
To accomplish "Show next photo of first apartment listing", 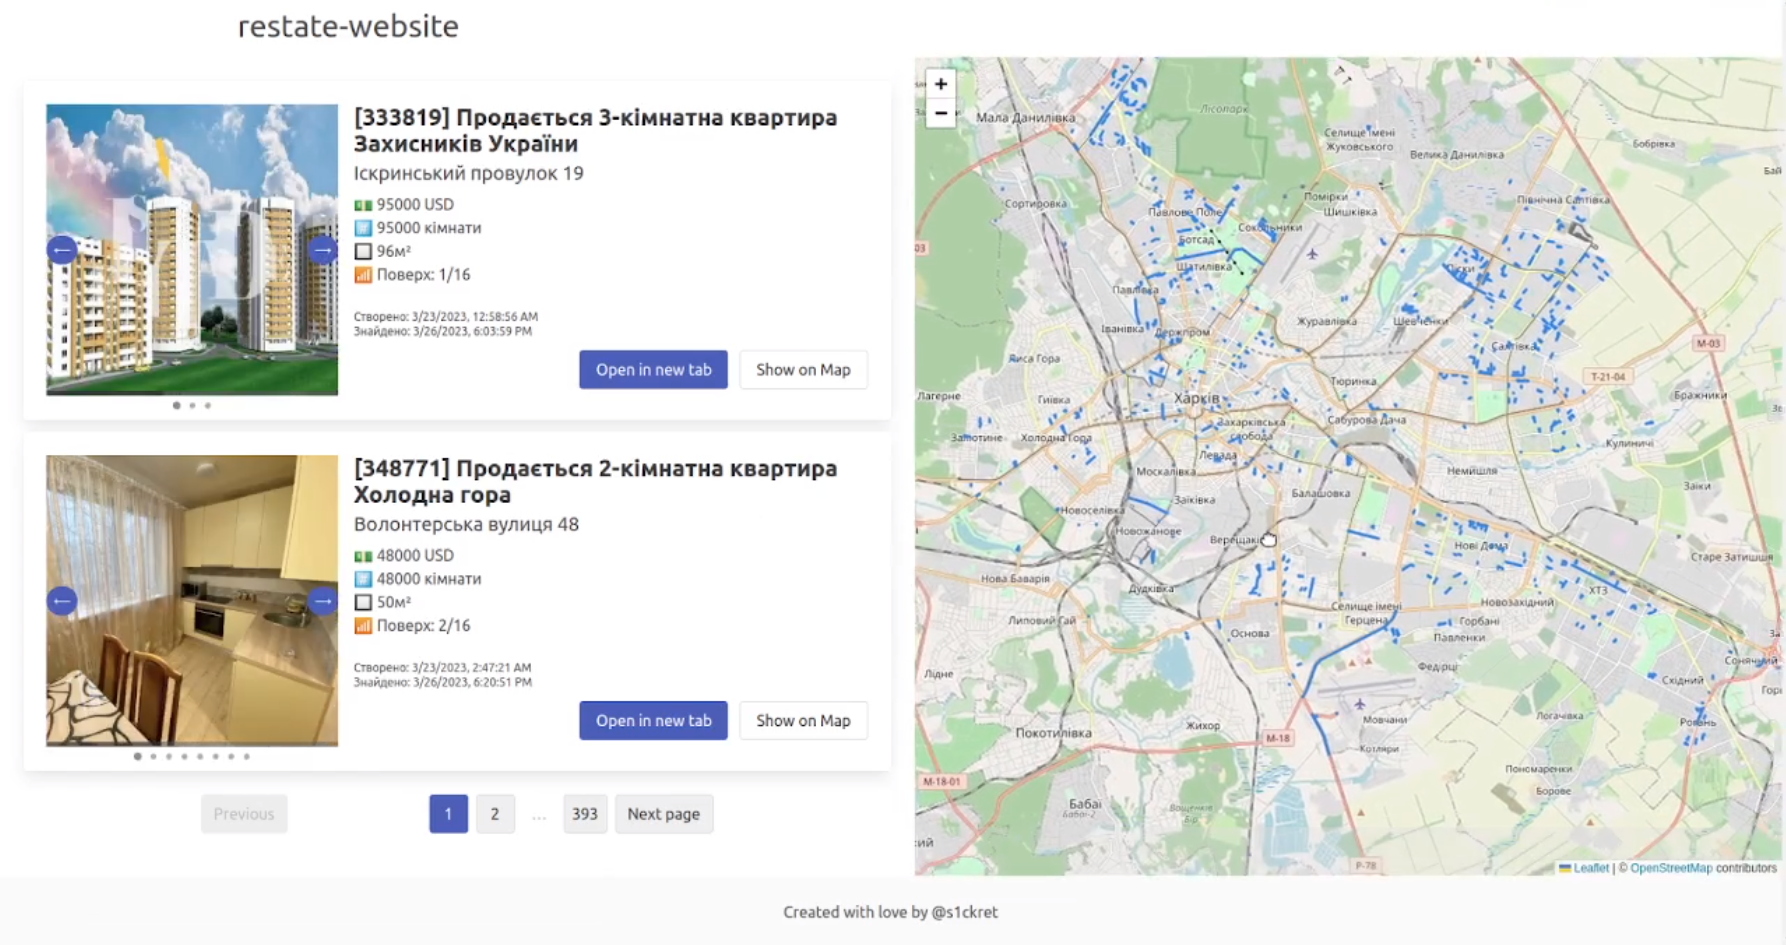I will coord(322,250).
